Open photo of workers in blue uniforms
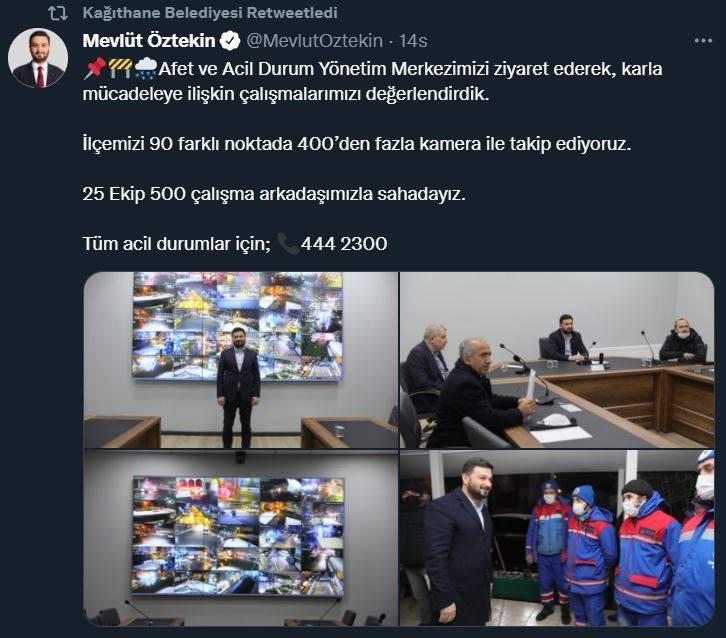Image resolution: width=726 pixels, height=638 pixels. [x=557, y=538]
